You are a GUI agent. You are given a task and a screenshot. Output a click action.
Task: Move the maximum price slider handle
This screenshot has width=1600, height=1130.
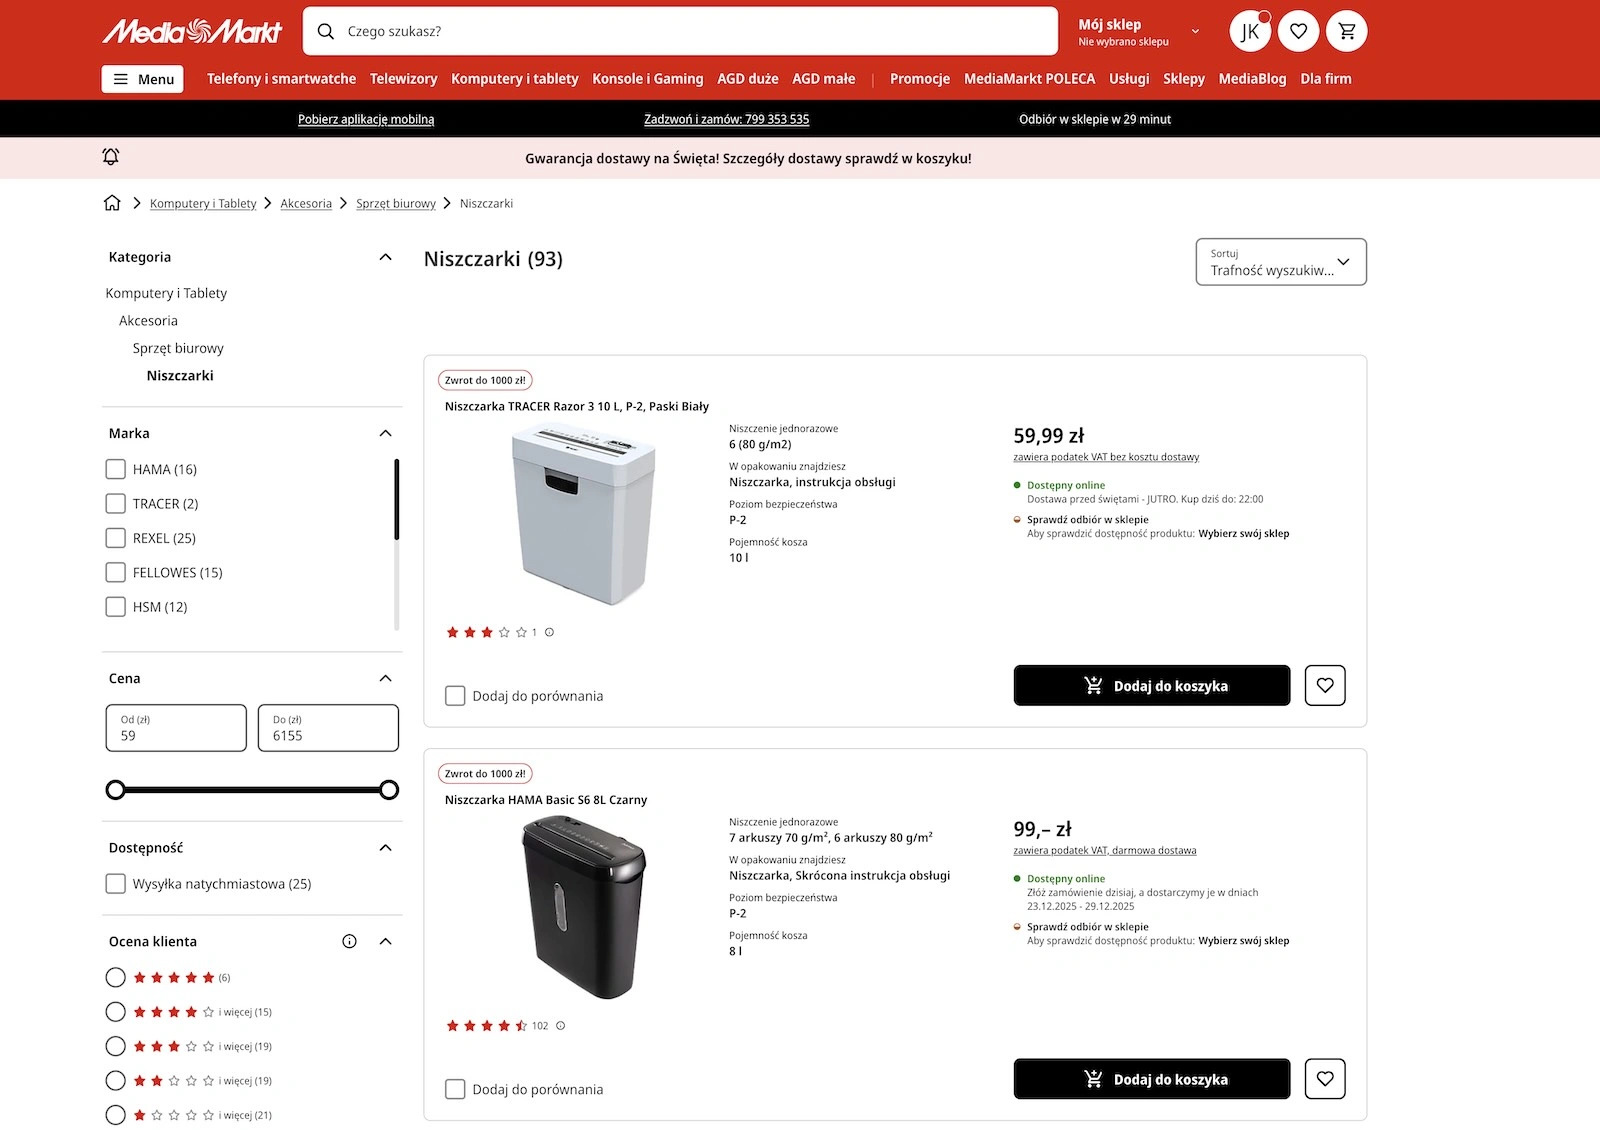(389, 790)
